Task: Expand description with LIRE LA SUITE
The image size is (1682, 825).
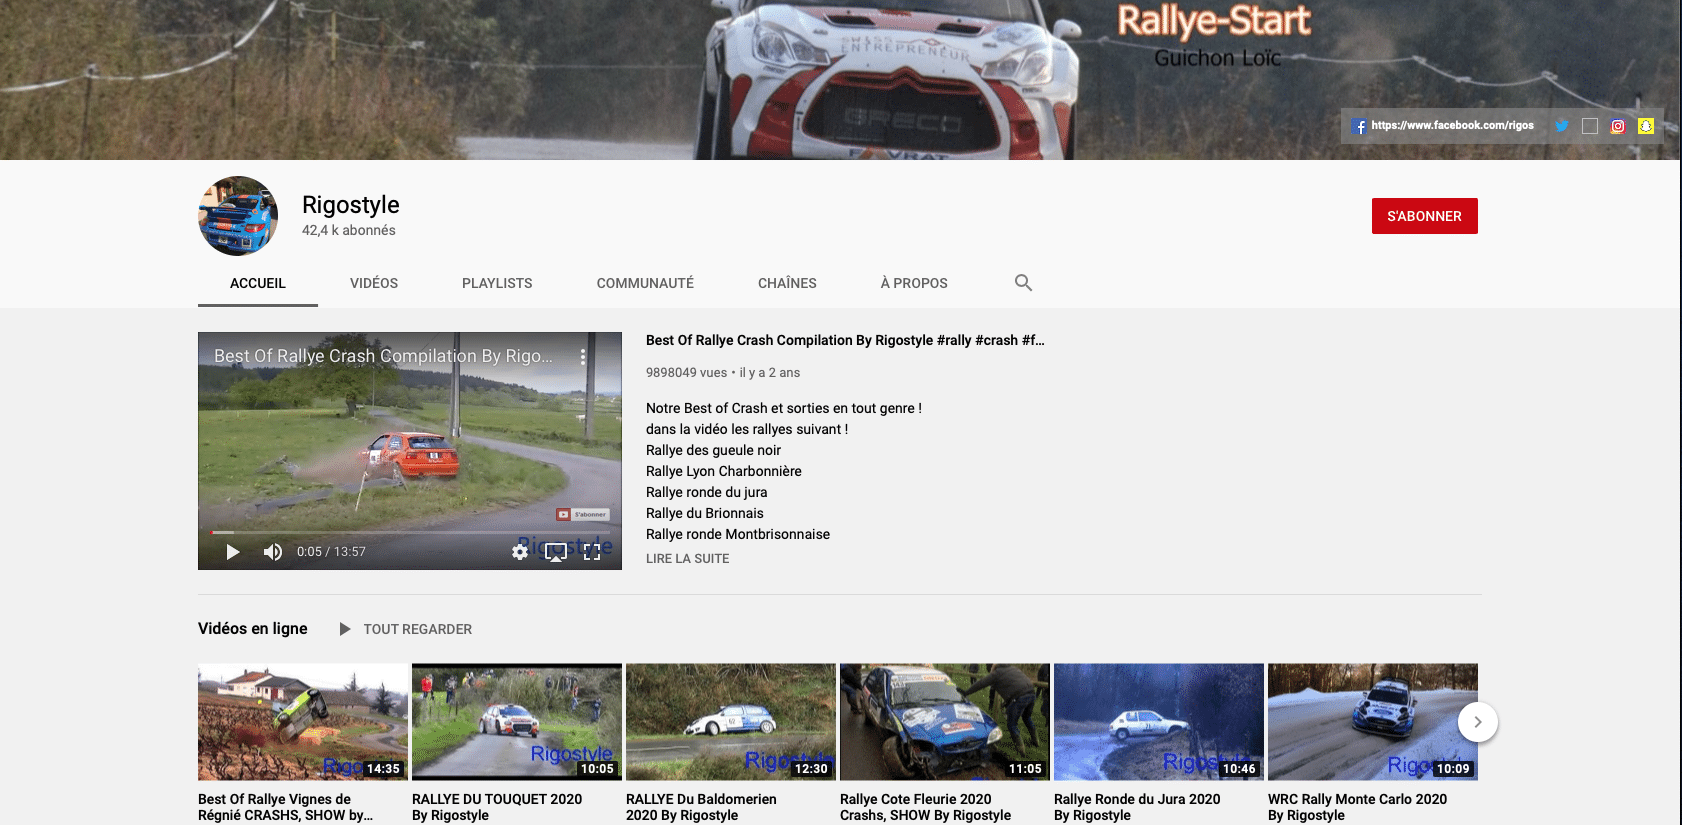Action: click(687, 559)
